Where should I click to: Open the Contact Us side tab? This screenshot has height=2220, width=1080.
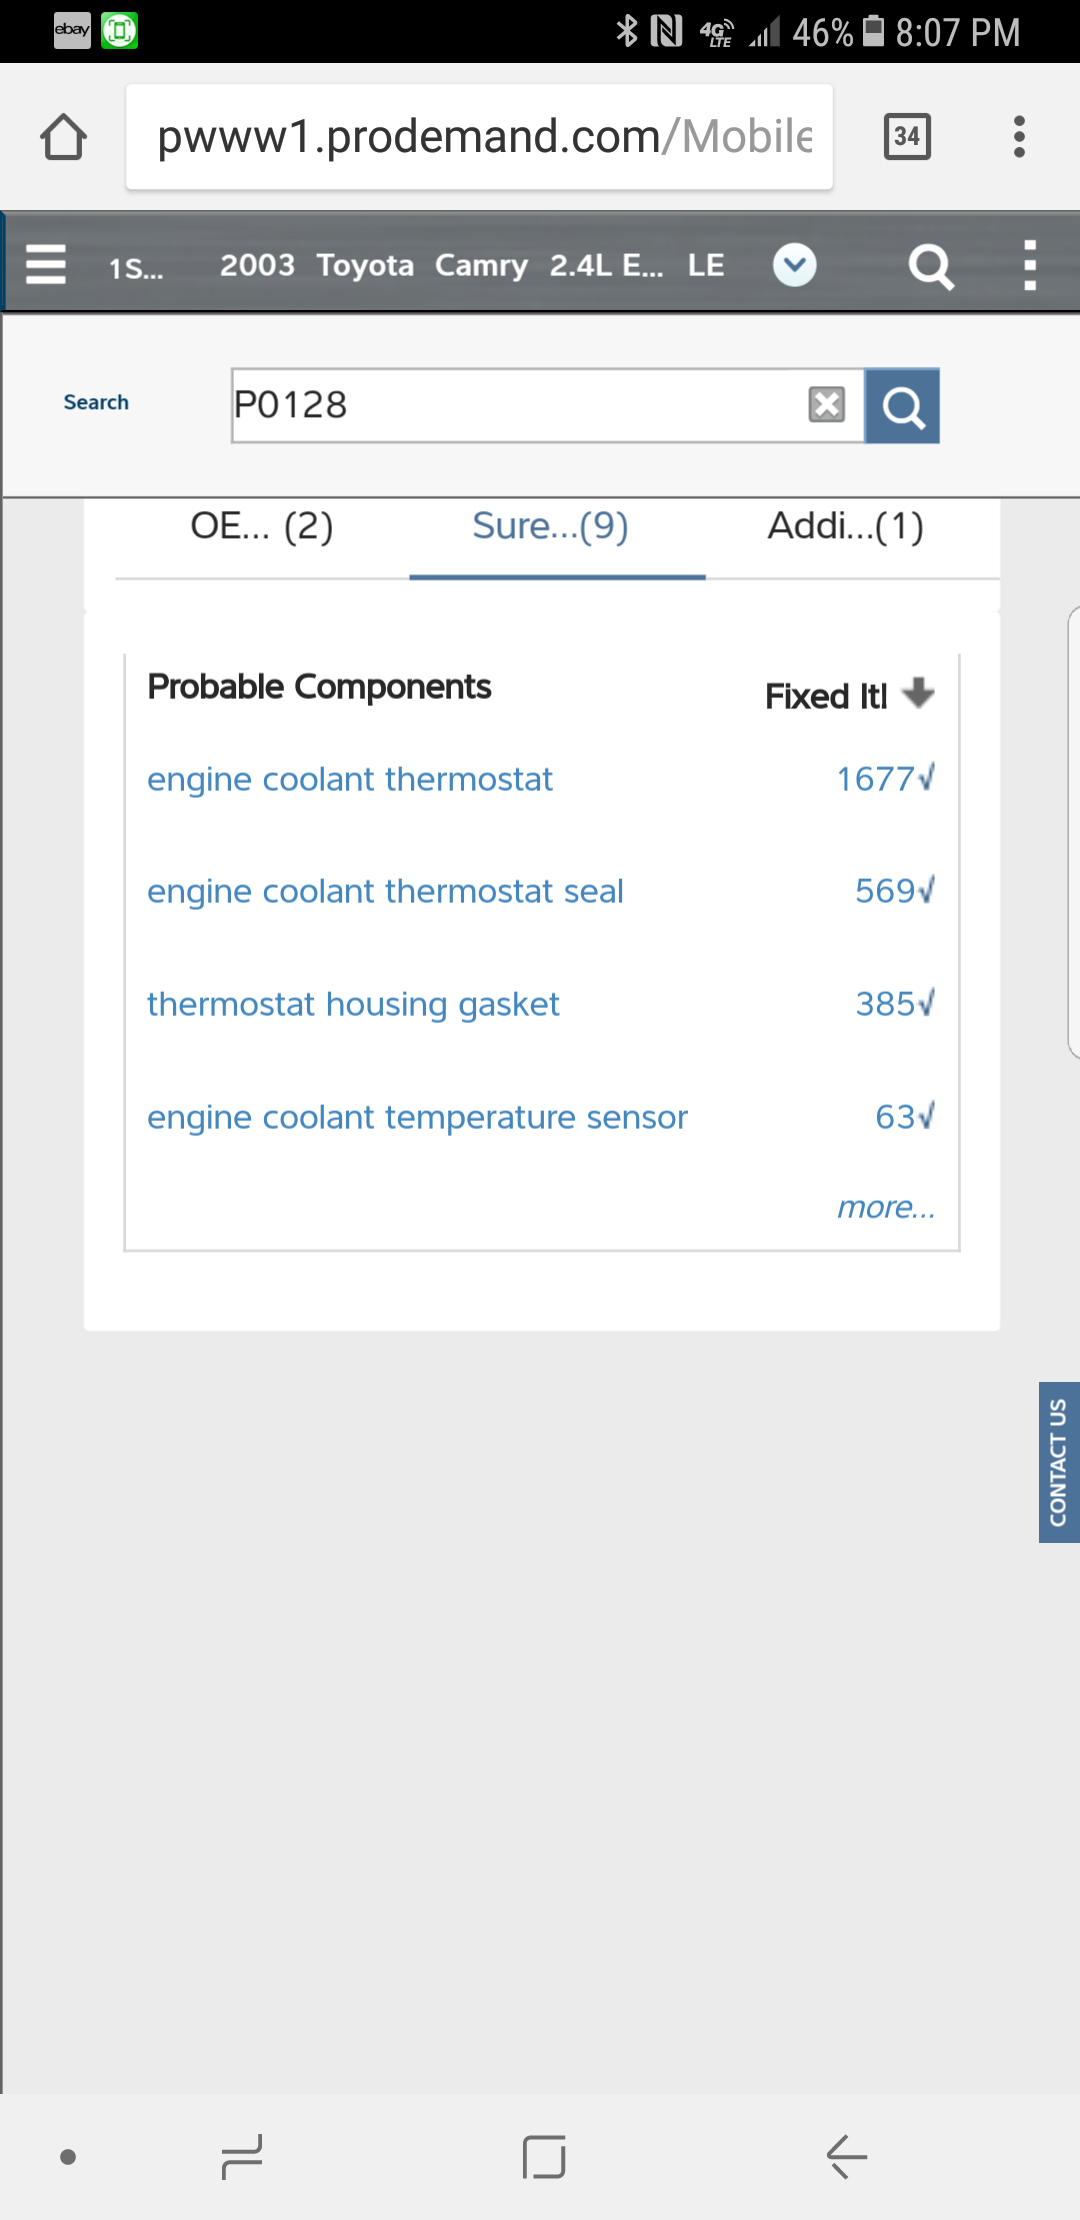(1058, 1462)
